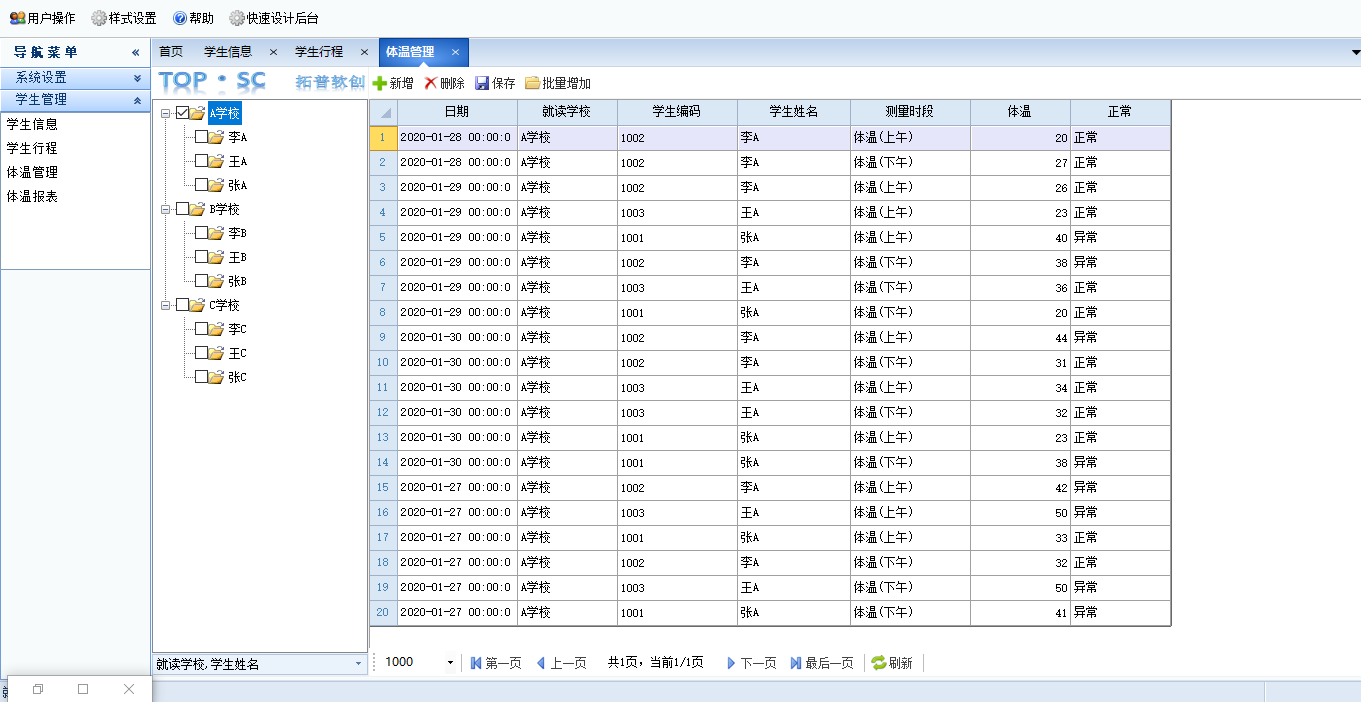The image size is (1361, 702).
Task: Select row 5 by its row number
Action: 384,238
